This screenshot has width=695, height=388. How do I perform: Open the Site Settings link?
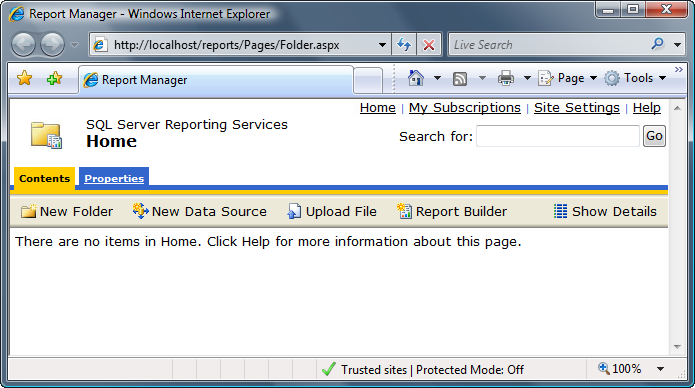point(577,108)
